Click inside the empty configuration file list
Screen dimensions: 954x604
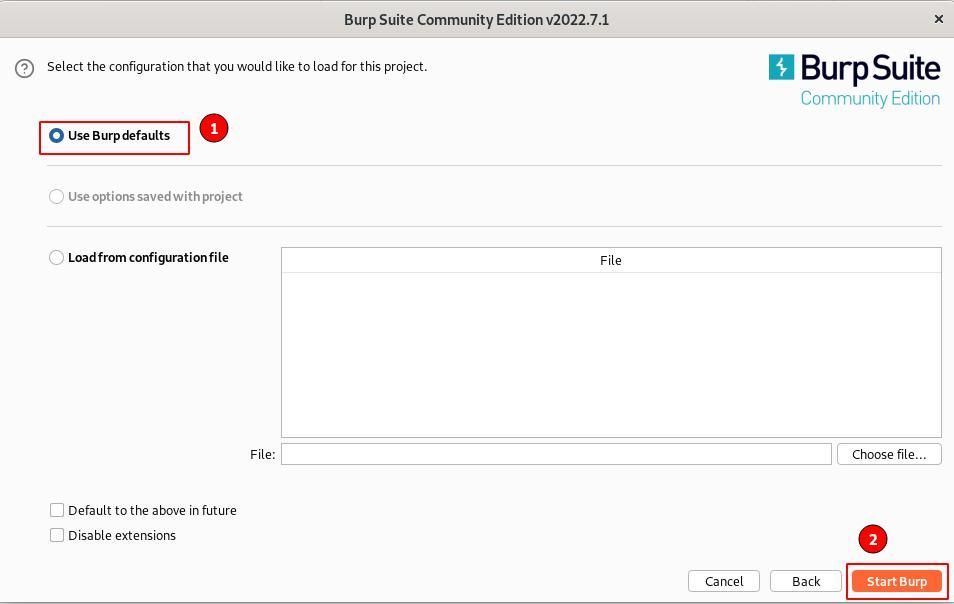(x=611, y=355)
